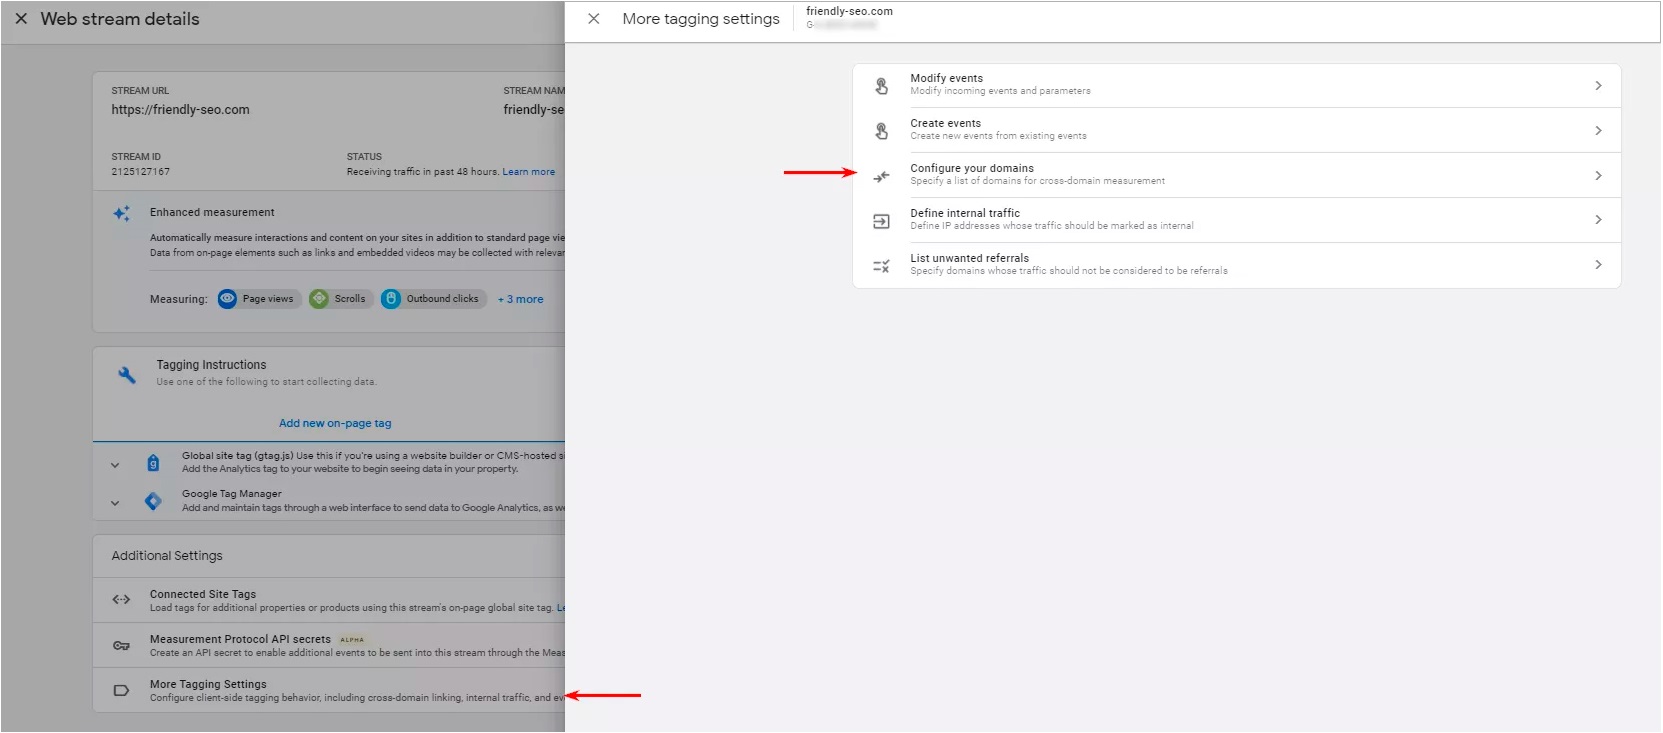The height and width of the screenshot is (733, 1663).
Task: Select the stream ID 2125127167
Action: pos(141,172)
